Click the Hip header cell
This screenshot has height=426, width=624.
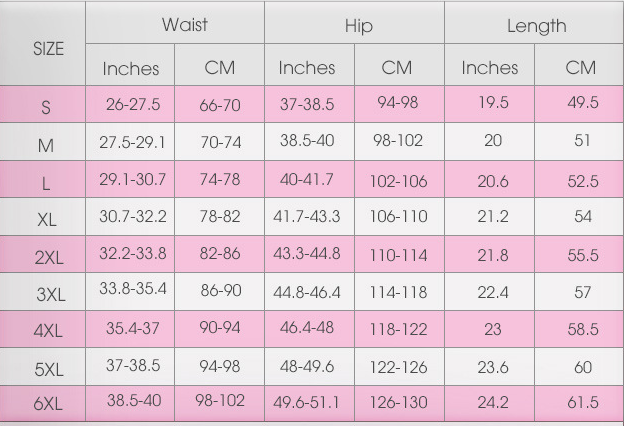[358, 27]
